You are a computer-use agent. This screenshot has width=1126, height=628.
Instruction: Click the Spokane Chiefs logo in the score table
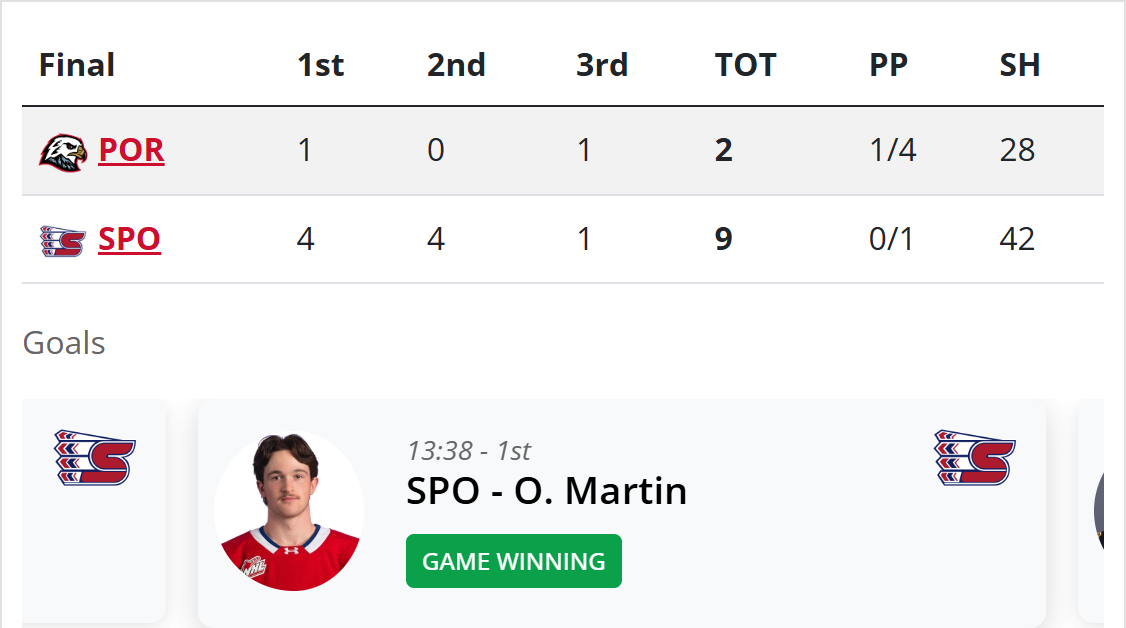[62, 241]
